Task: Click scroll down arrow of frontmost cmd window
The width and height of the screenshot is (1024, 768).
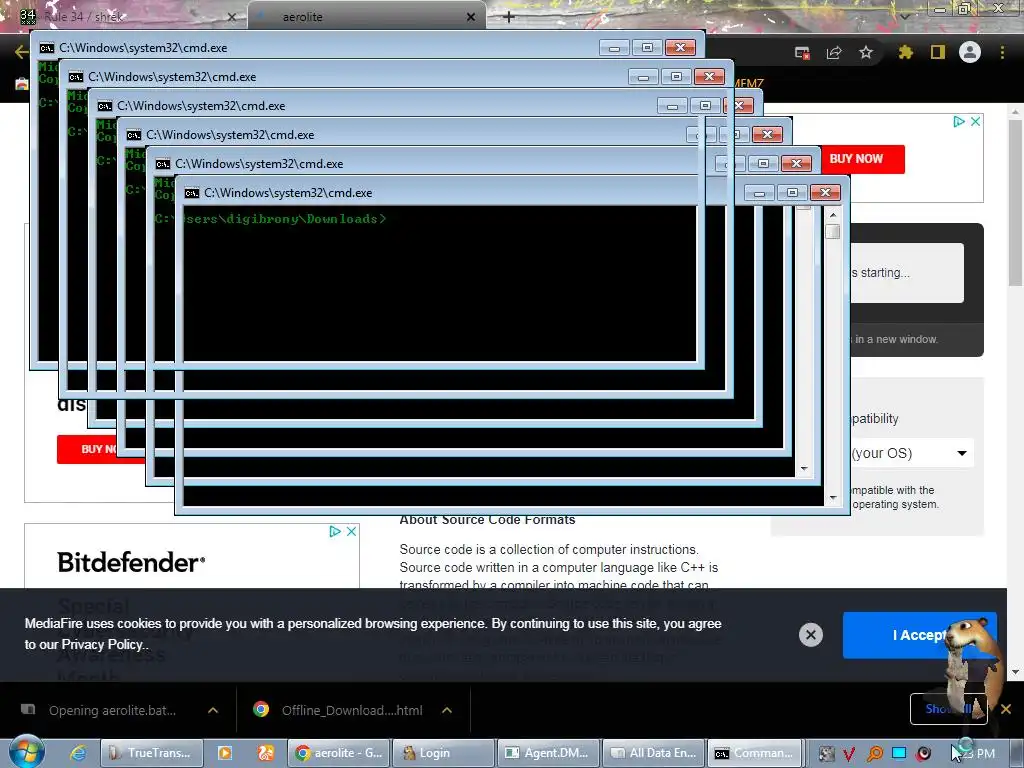Action: coord(833,498)
